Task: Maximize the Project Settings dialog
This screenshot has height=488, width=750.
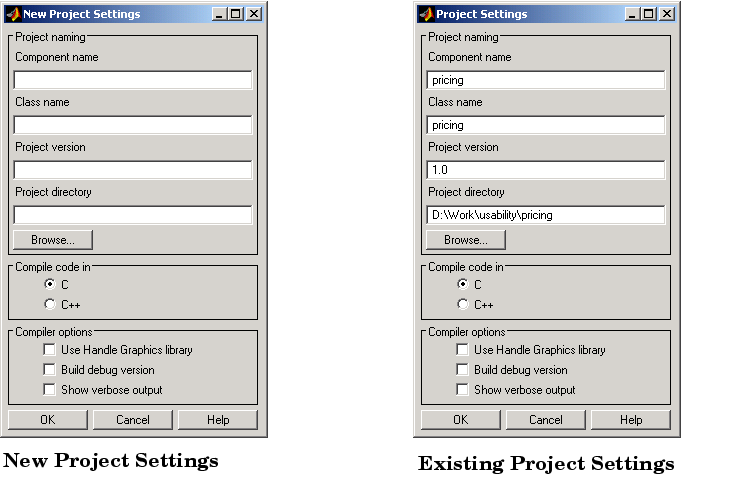Action: coord(649,14)
